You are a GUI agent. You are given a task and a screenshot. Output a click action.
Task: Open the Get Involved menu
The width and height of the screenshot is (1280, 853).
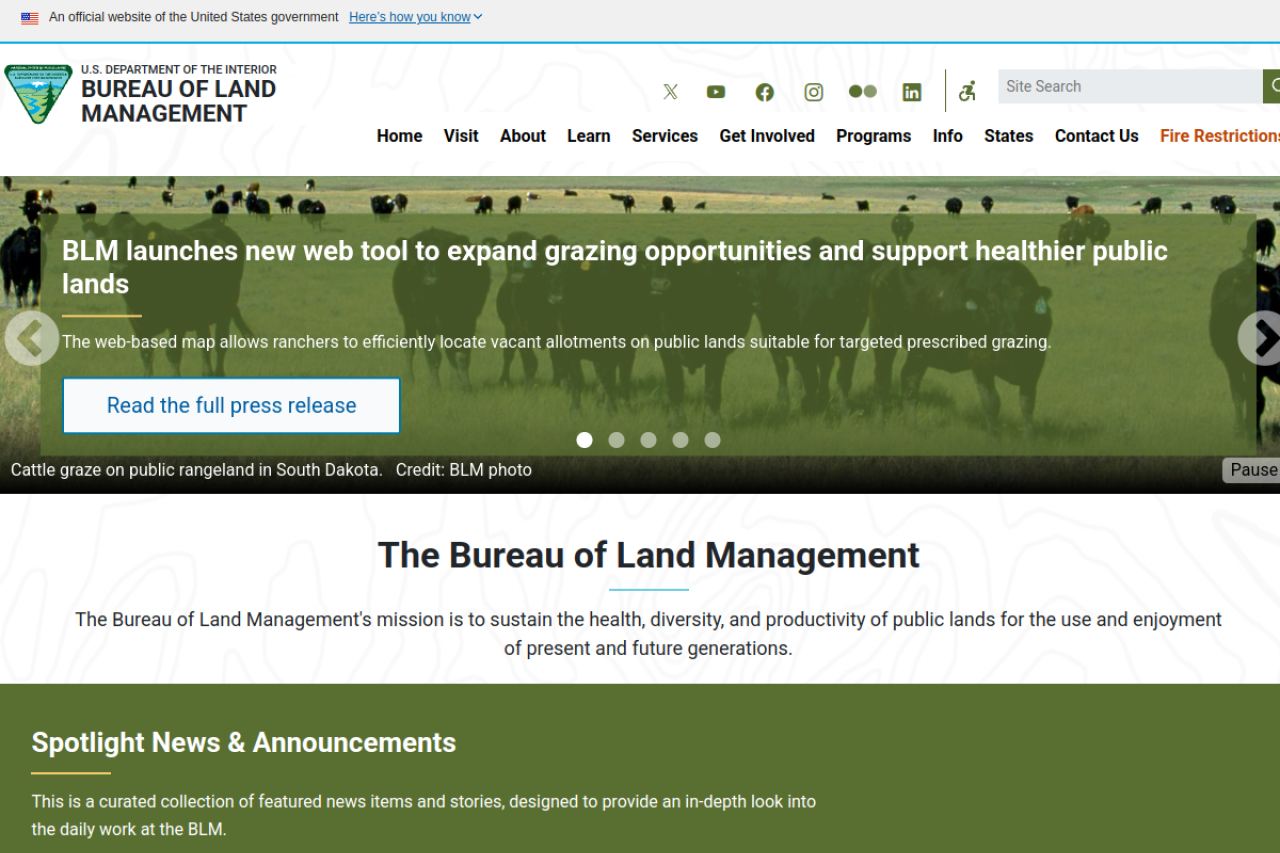(767, 136)
